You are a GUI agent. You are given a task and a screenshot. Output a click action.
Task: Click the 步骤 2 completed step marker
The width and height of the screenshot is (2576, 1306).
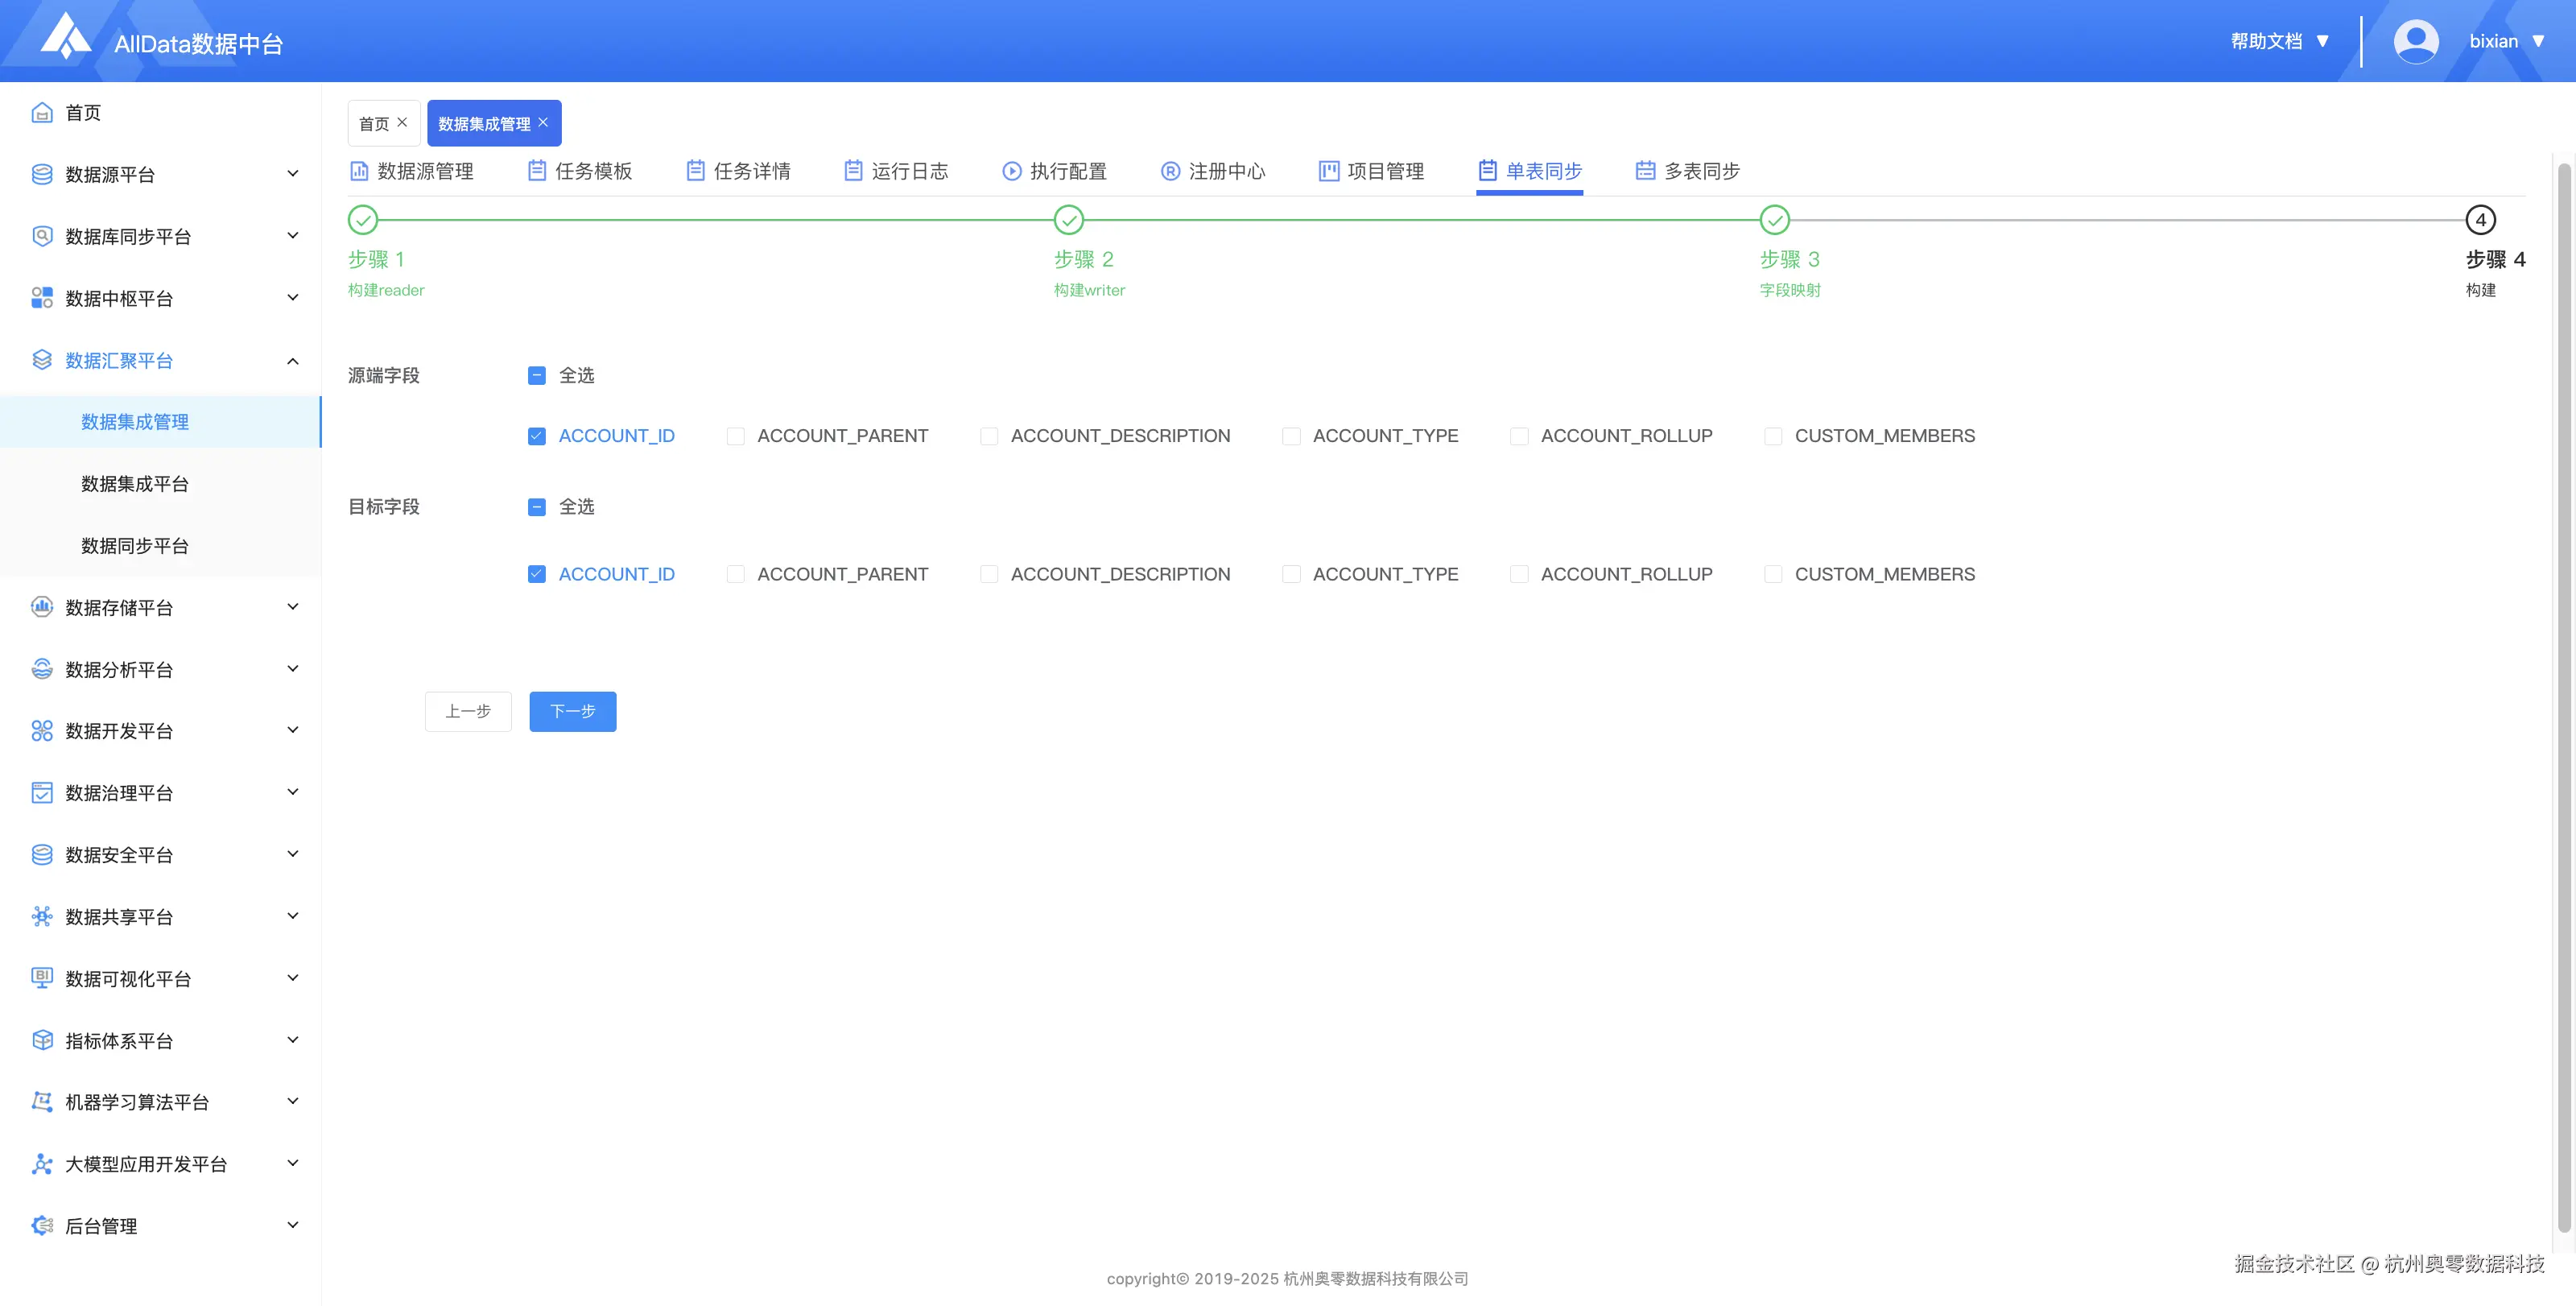1068,220
